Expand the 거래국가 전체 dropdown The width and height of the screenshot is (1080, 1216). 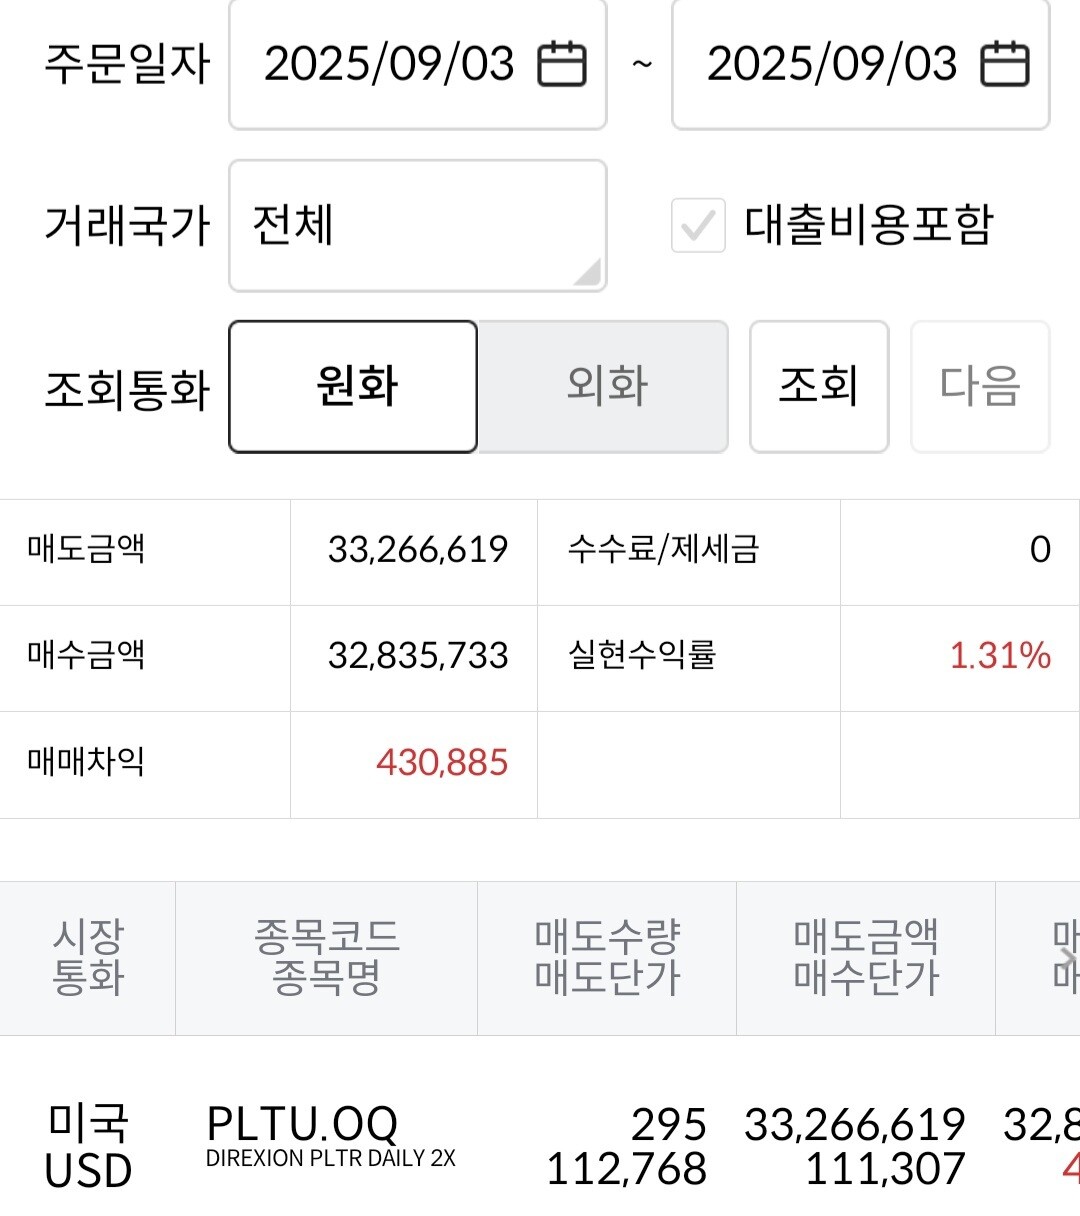point(418,226)
